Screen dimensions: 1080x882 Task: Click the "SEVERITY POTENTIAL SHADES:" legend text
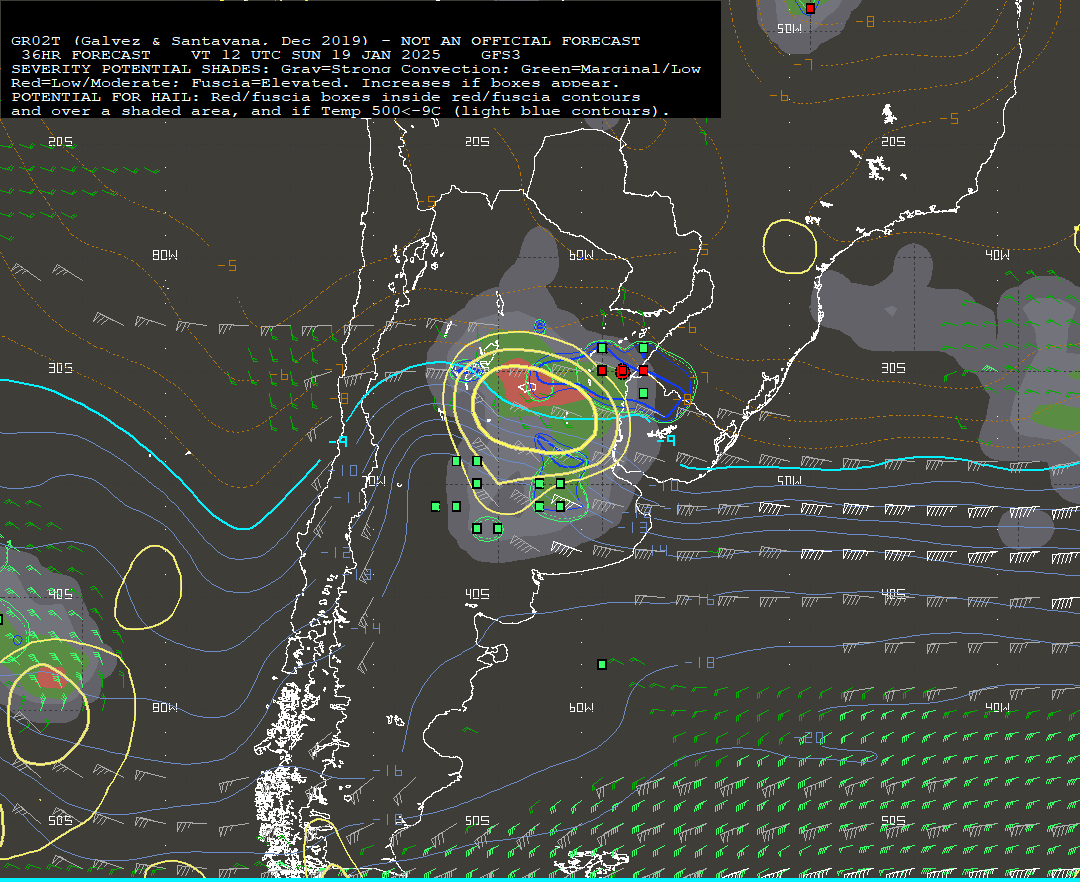click(x=141, y=69)
